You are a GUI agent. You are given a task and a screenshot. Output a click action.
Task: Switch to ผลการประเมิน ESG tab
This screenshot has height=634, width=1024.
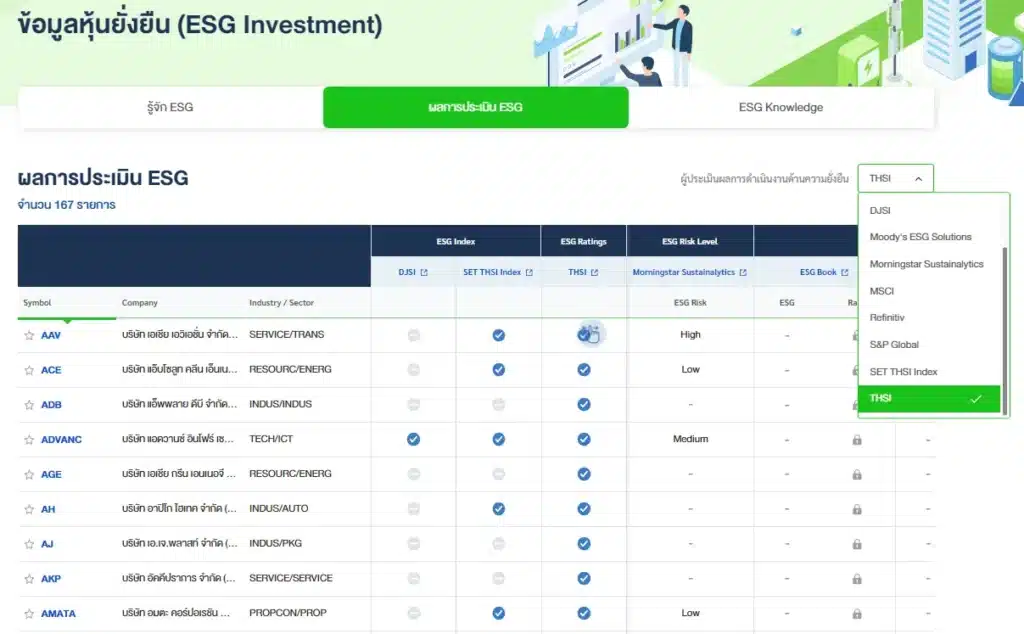(x=475, y=107)
